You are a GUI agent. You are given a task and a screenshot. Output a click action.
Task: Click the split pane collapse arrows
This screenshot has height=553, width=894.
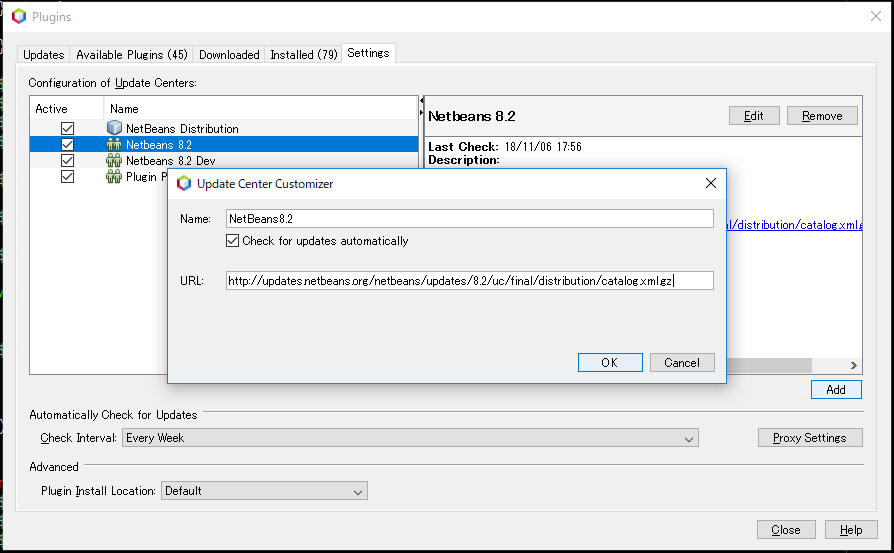click(x=421, y=107)
